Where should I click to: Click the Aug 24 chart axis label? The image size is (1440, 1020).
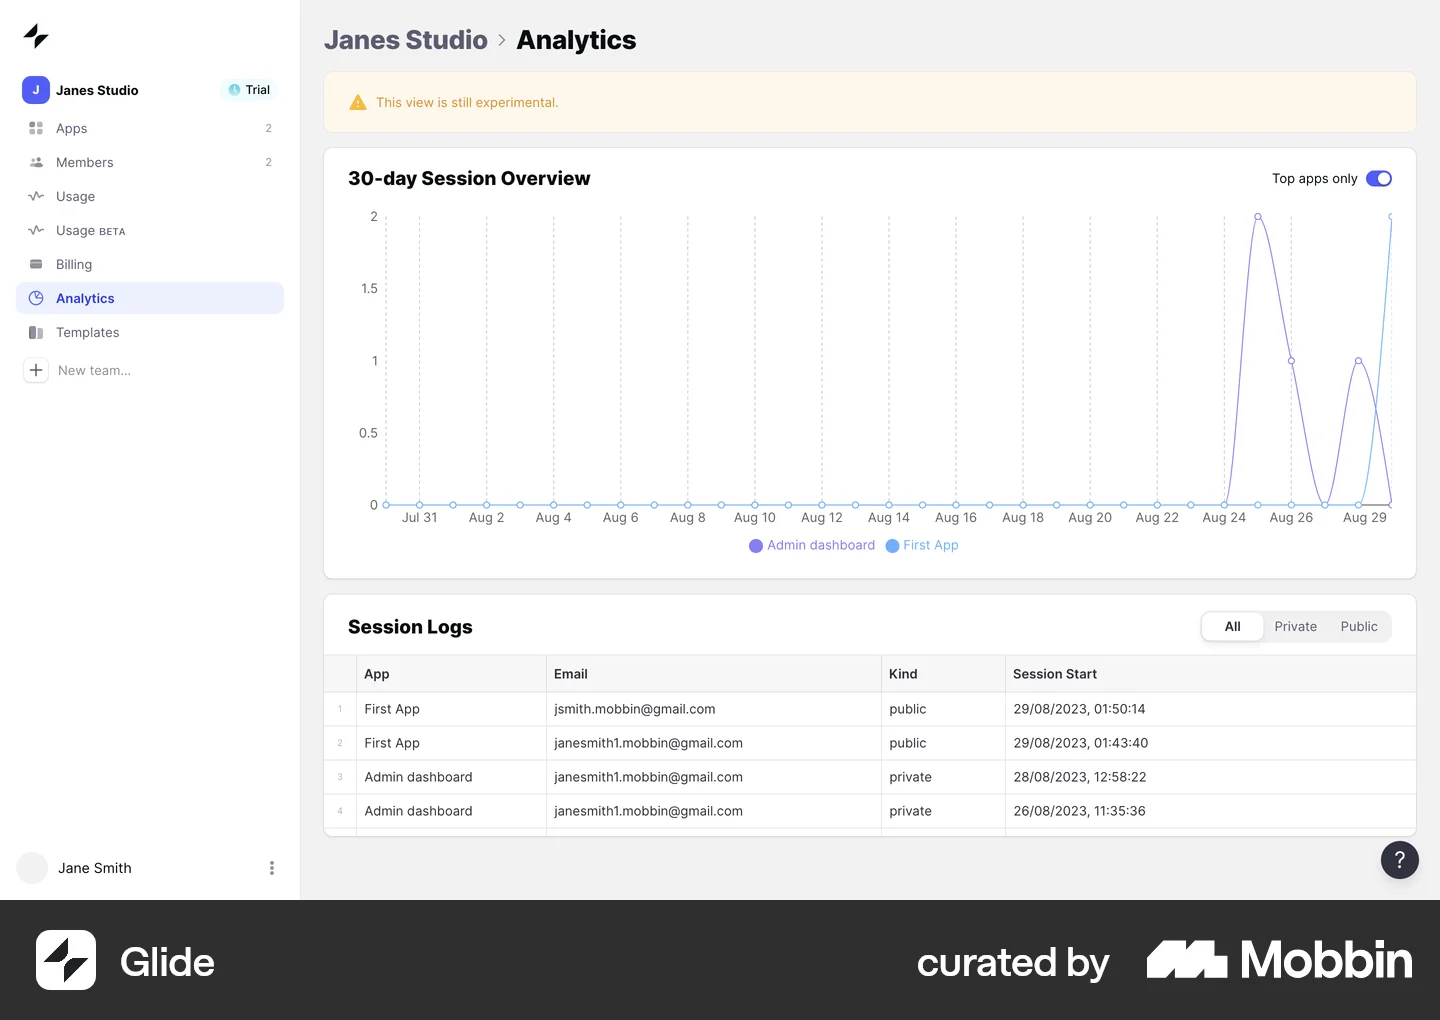1224,517
